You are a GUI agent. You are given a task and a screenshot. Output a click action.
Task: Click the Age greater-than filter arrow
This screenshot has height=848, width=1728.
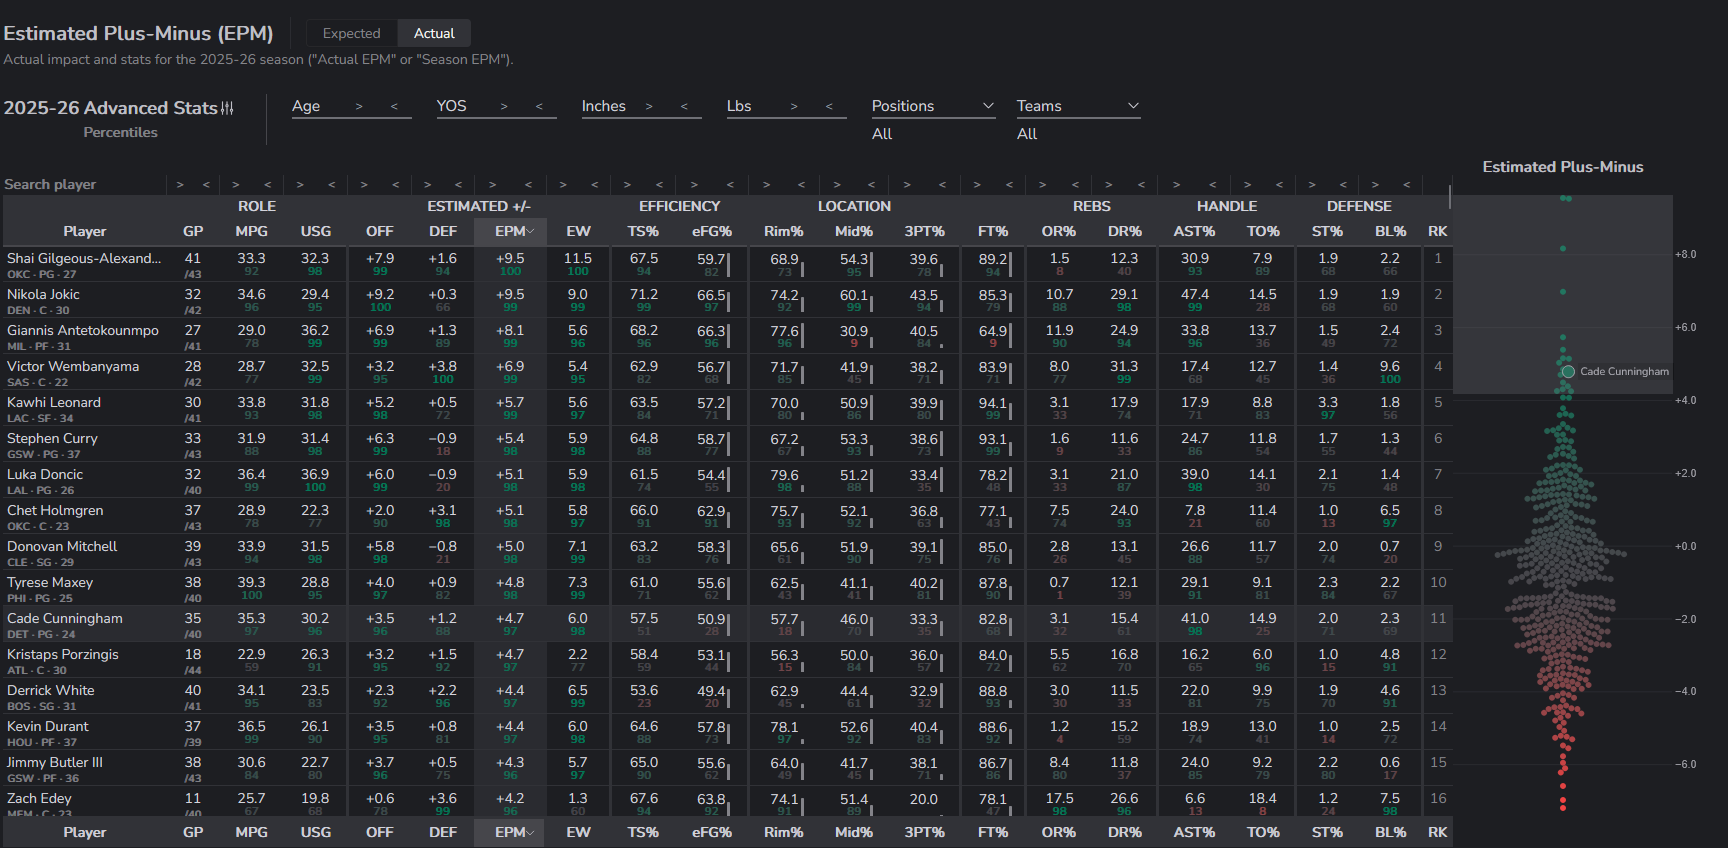359,106
